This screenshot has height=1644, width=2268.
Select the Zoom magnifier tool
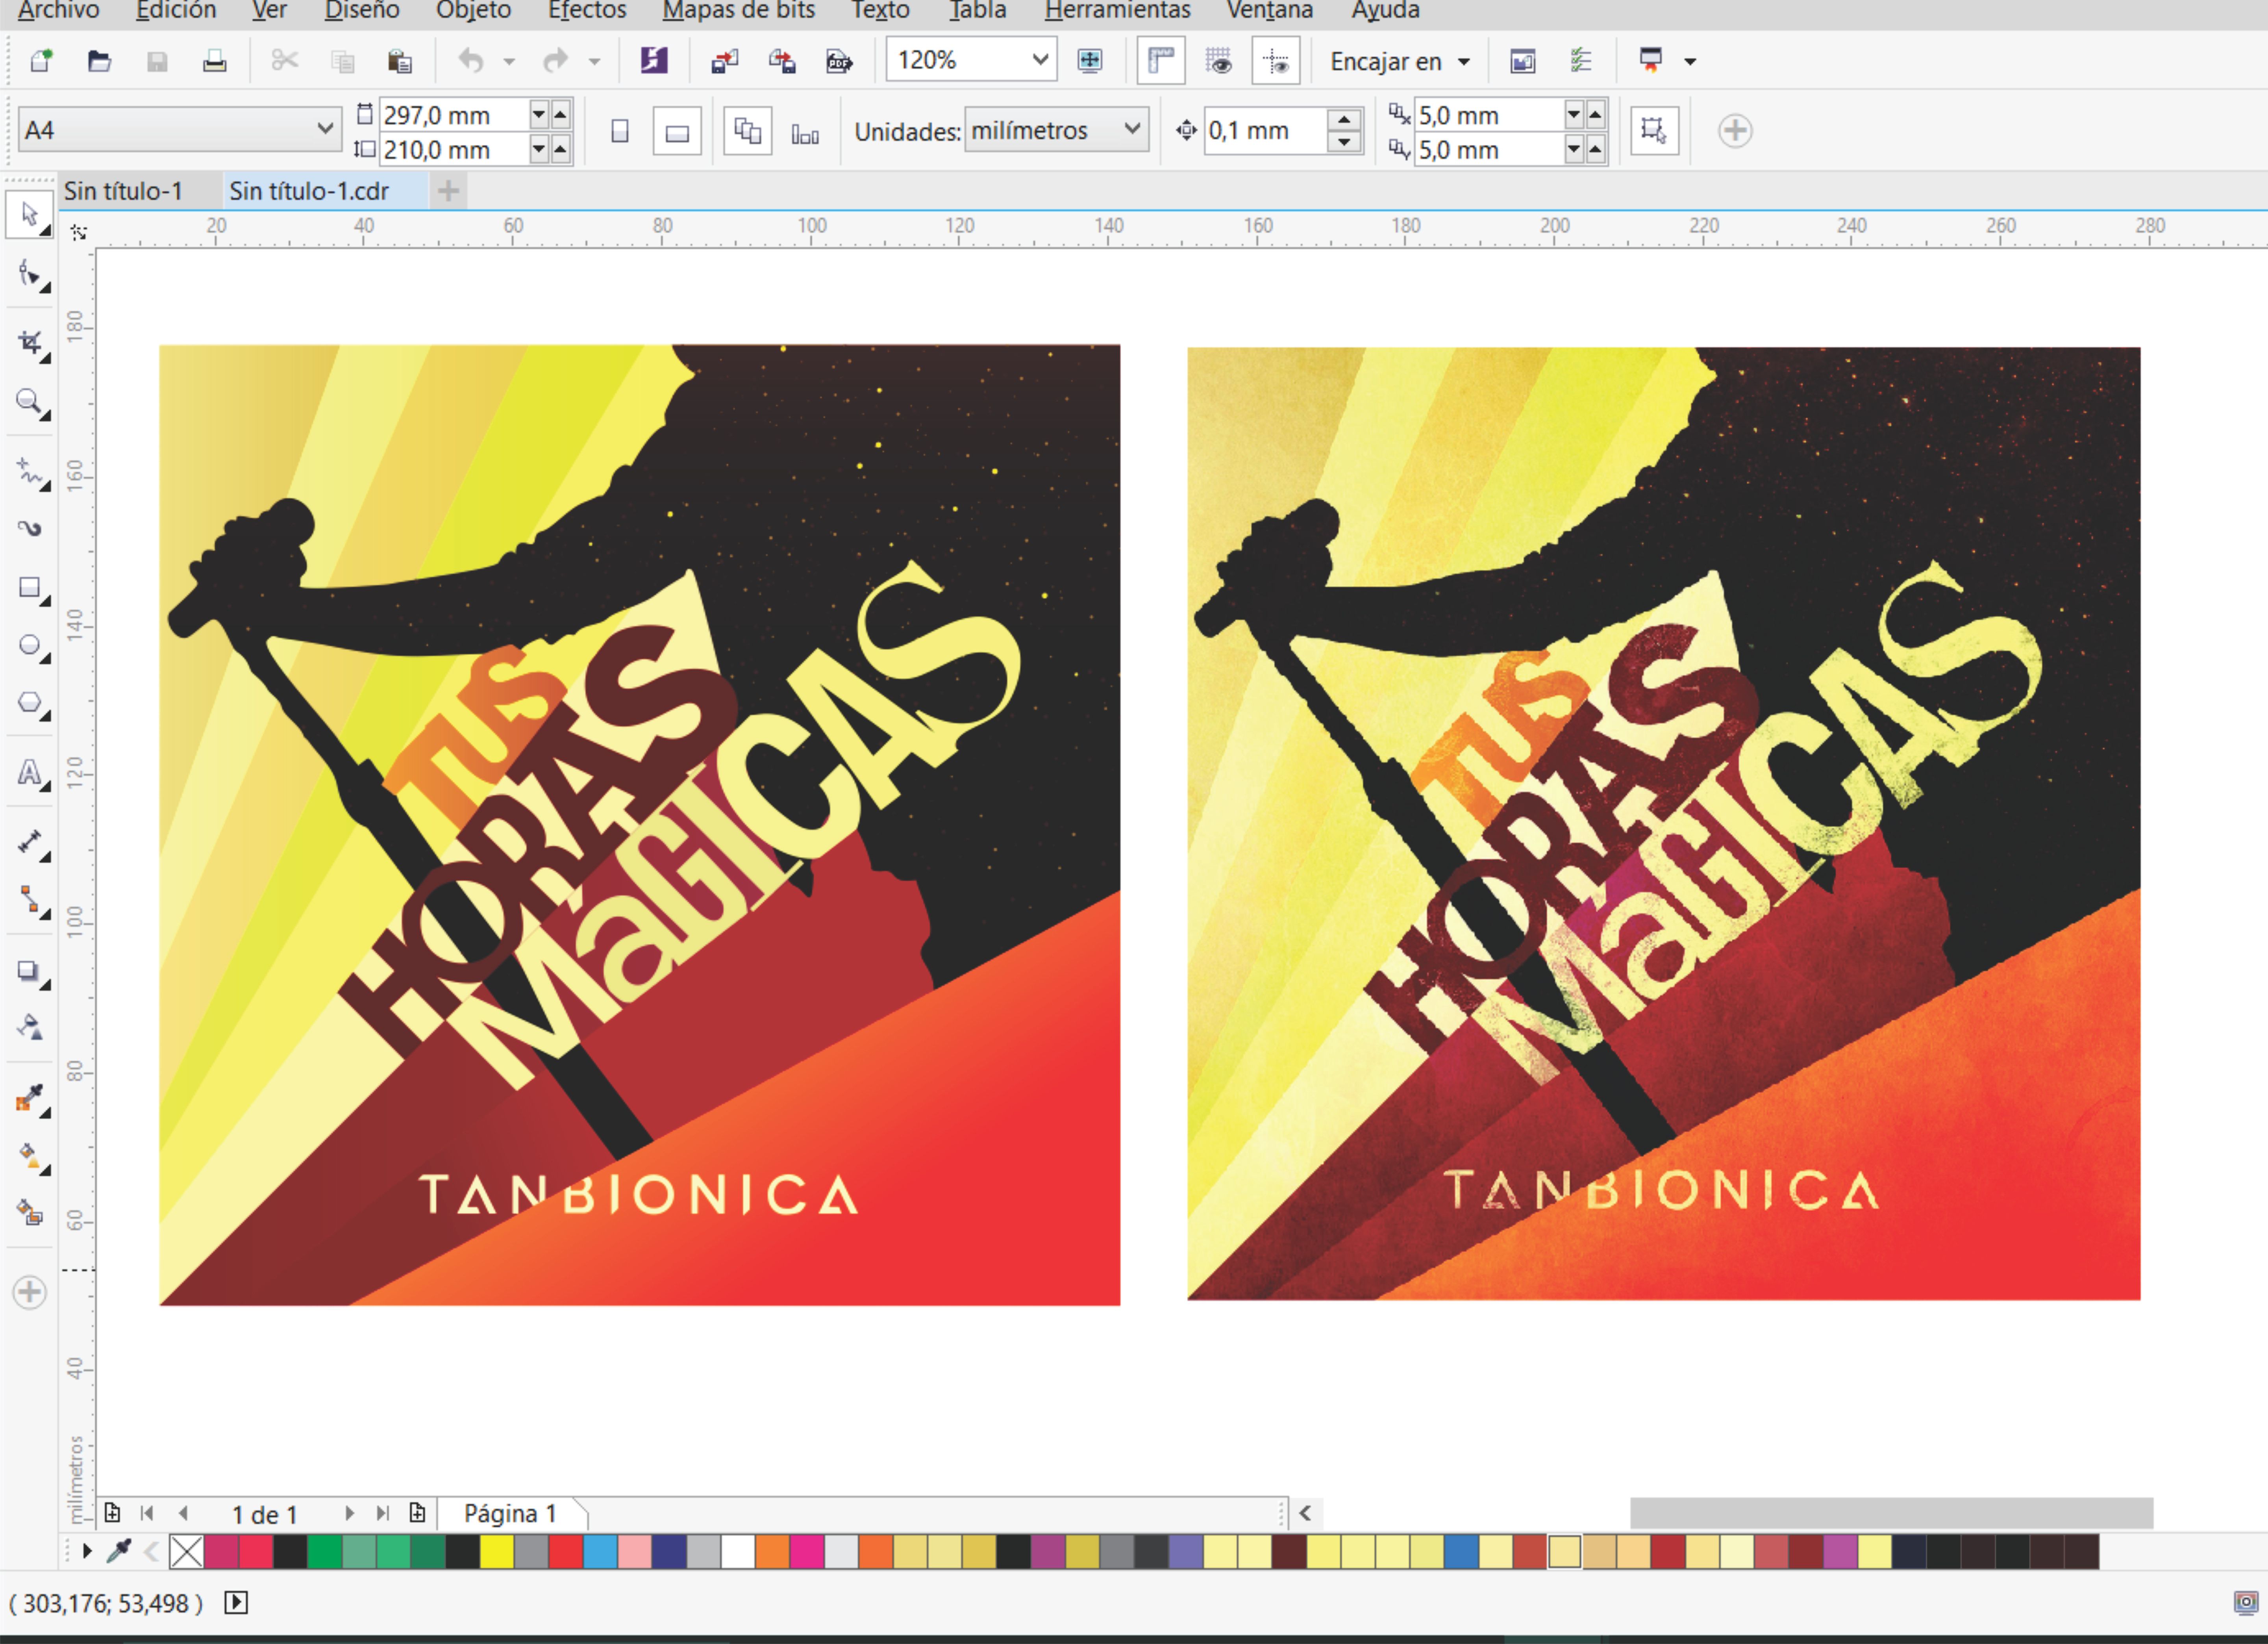pos(29,402)
